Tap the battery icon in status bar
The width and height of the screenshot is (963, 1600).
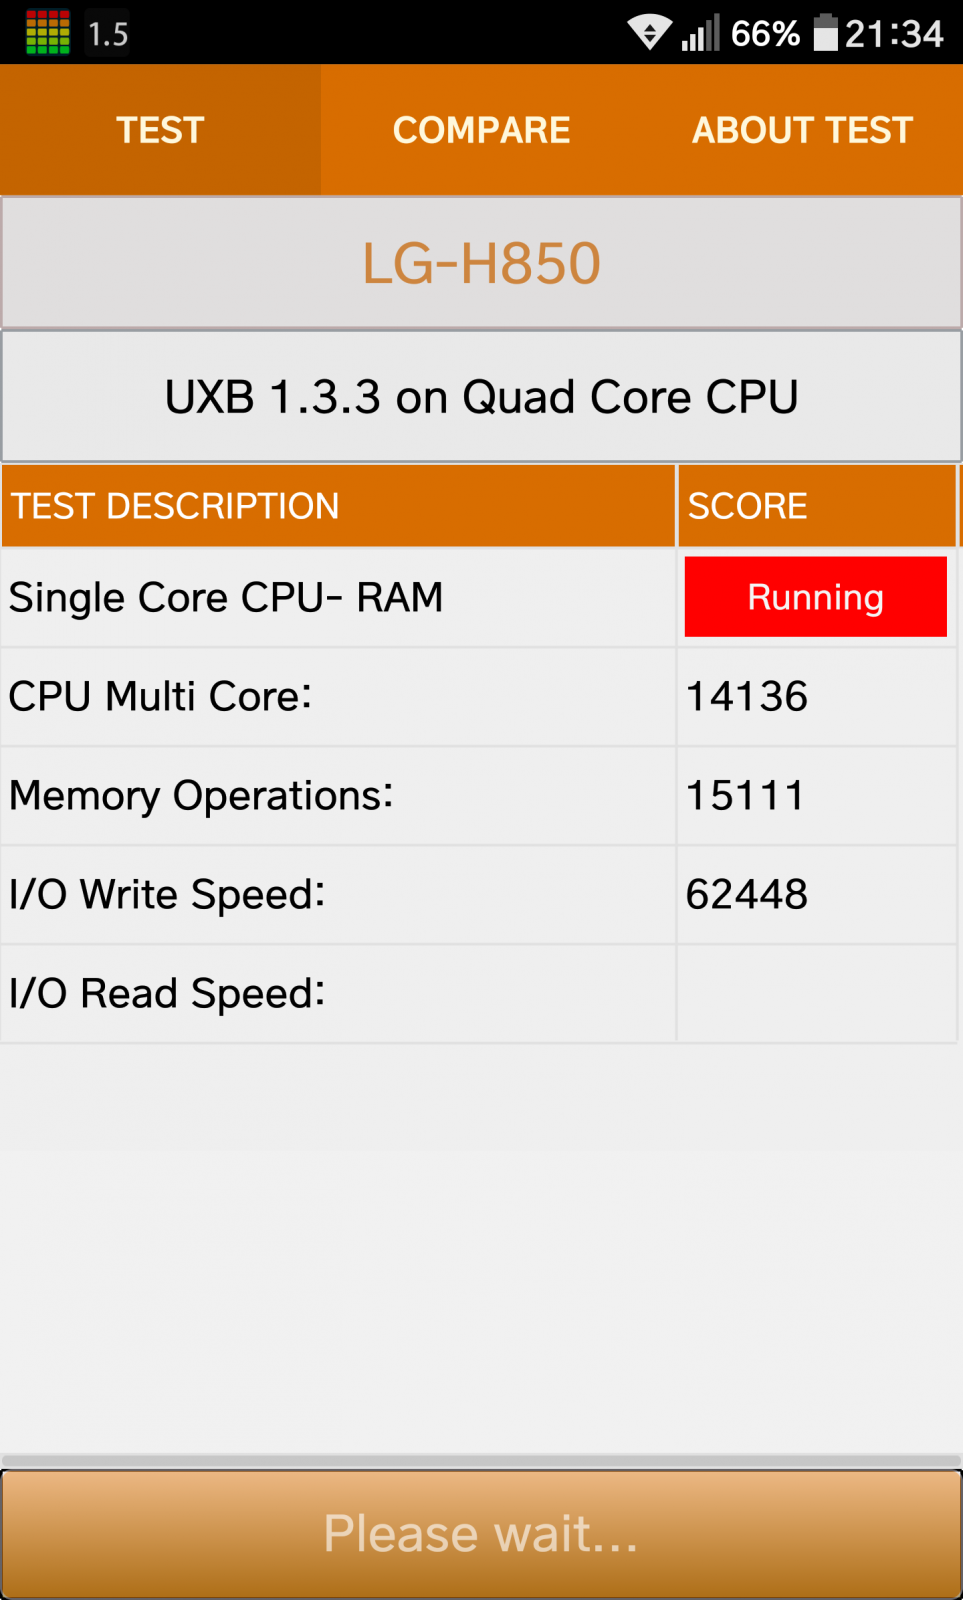(x=825, y=33)
